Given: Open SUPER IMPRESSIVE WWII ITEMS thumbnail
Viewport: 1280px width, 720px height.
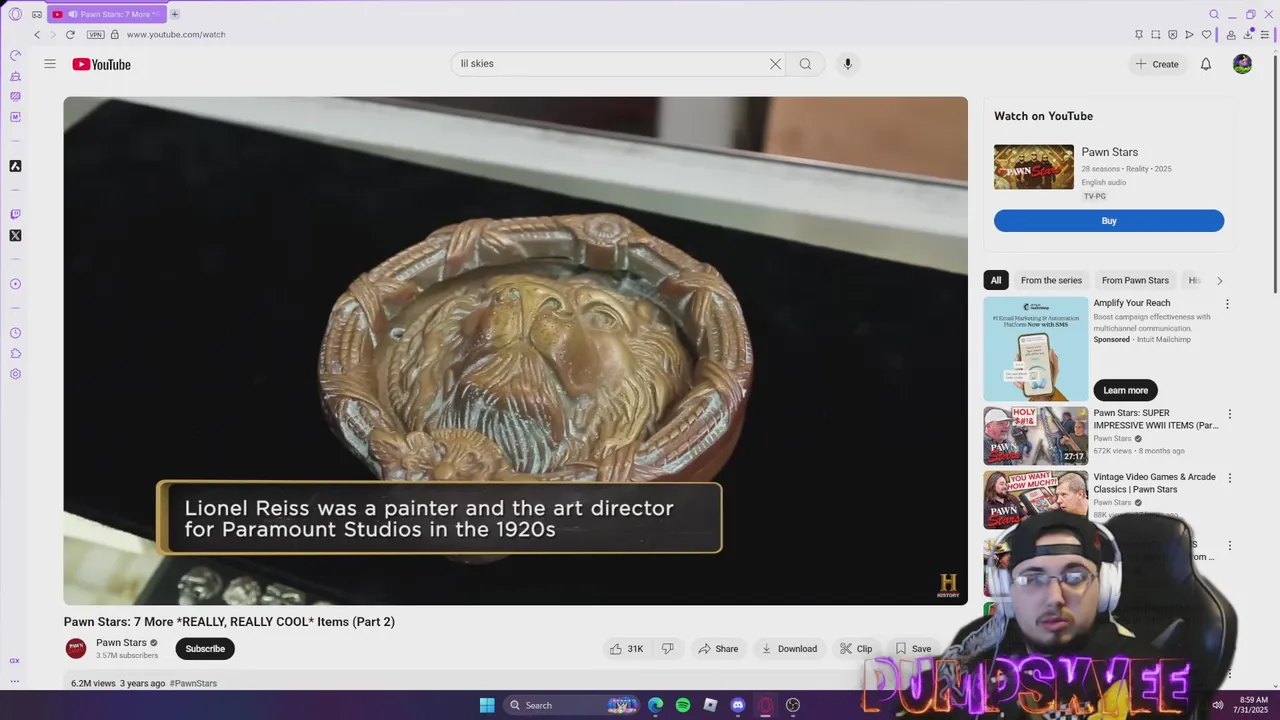Looking at the screenshot, I should pyautogui.click(x=1035, y=435).
